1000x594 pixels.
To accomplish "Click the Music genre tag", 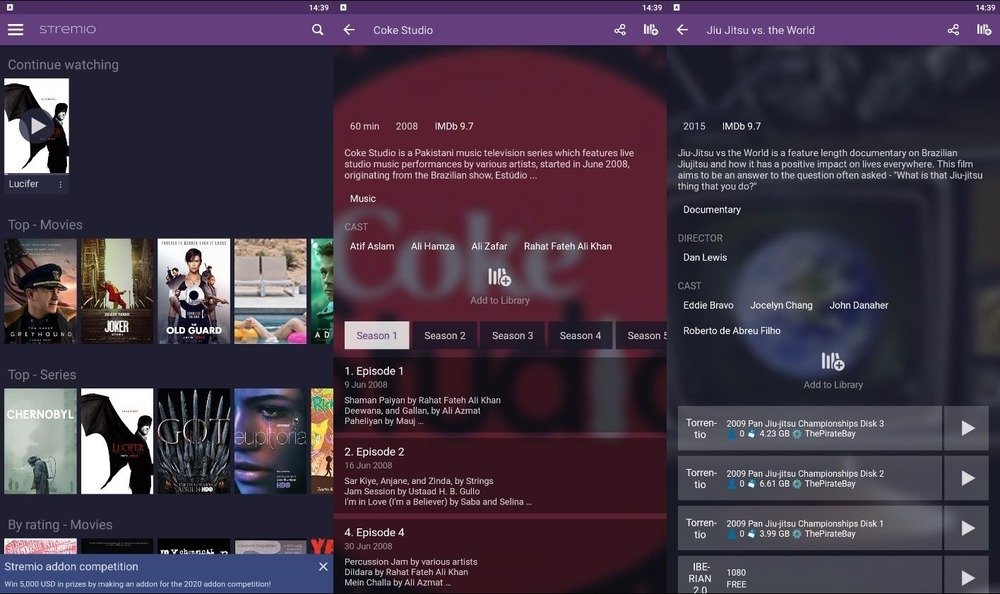I will click(x=362, y=198).
